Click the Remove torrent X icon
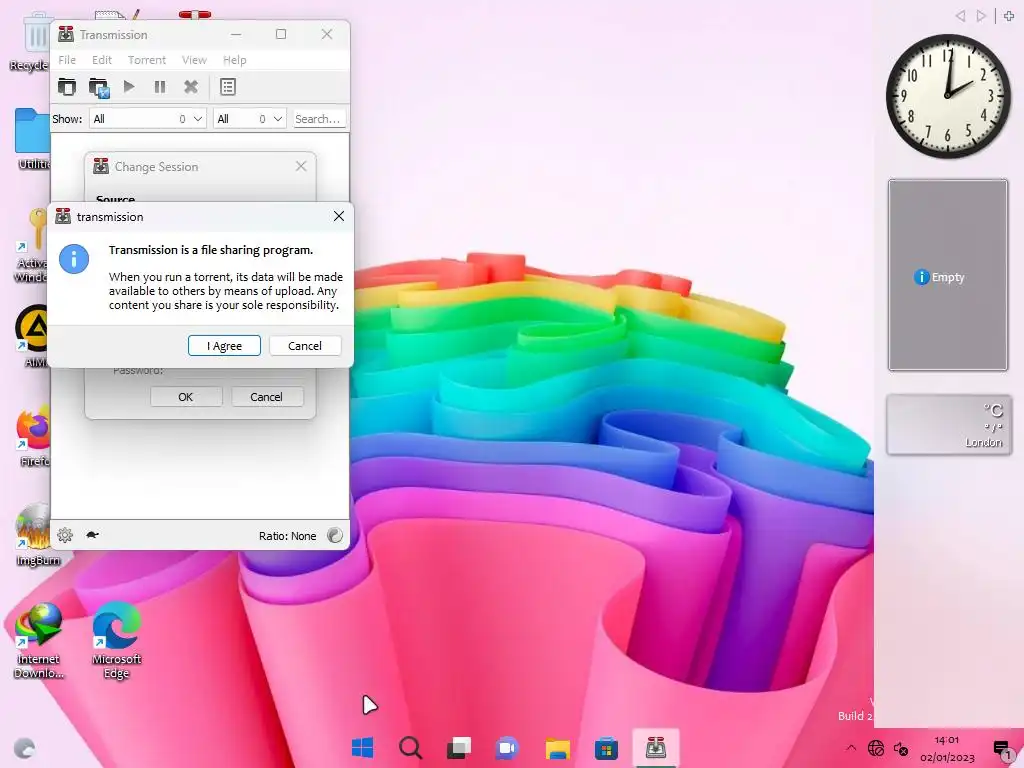Image resolution: width=1024 pixels, height=768 pixels. (191, 86)
